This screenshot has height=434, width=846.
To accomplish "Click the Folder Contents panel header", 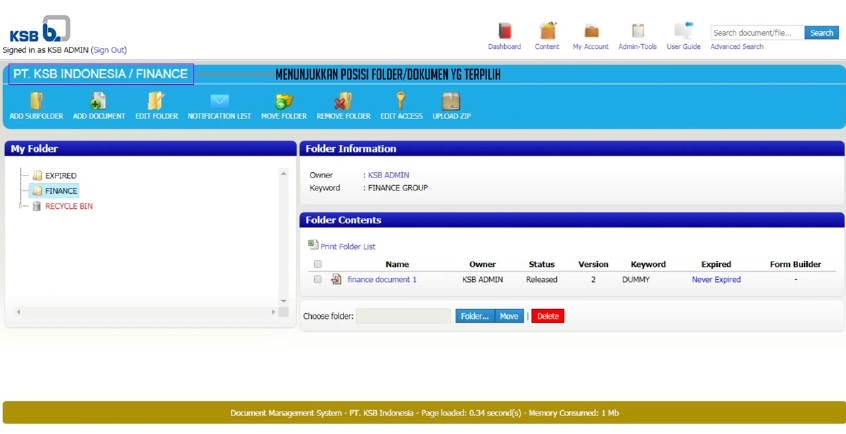I will coord(572,220).
